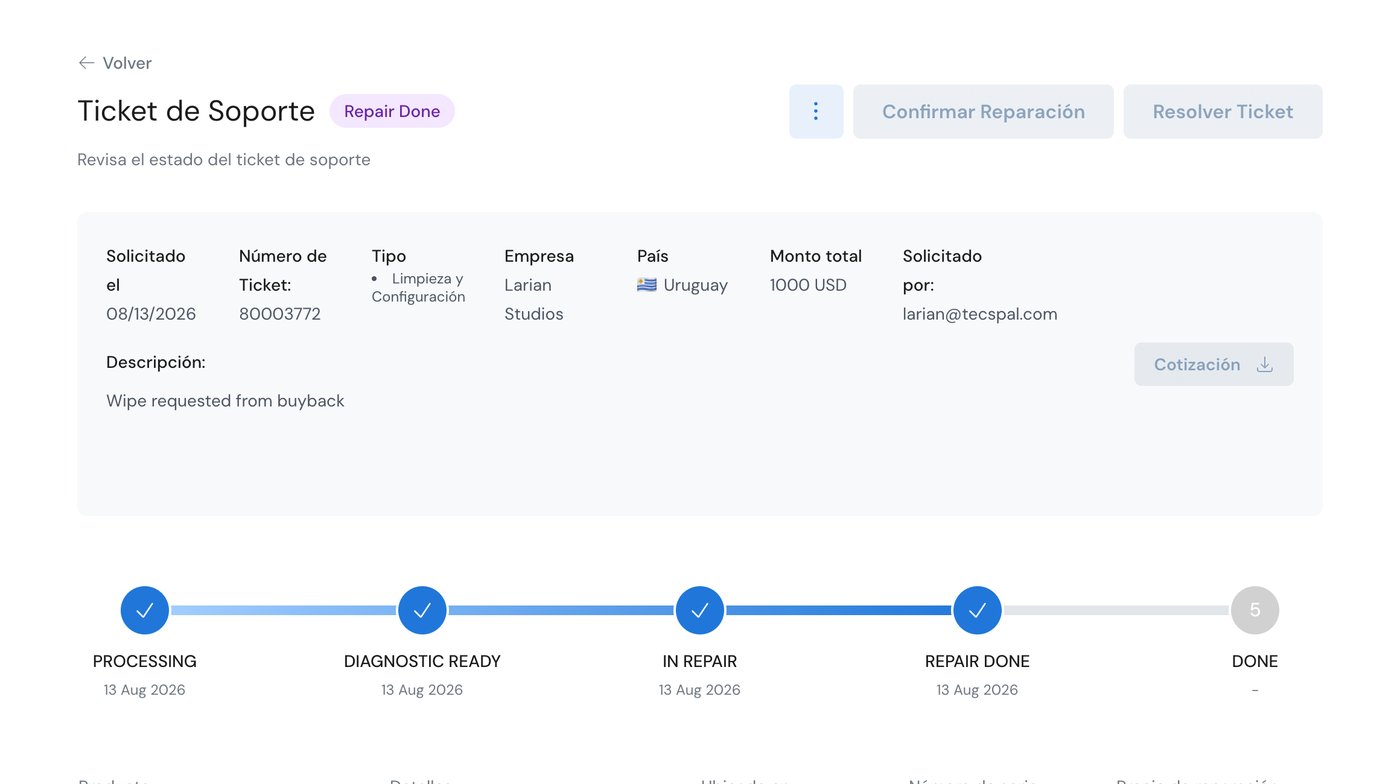Click the Resolver Ticket button
This screenshot has height=784, width=1400.
[x=1223, y=111]
